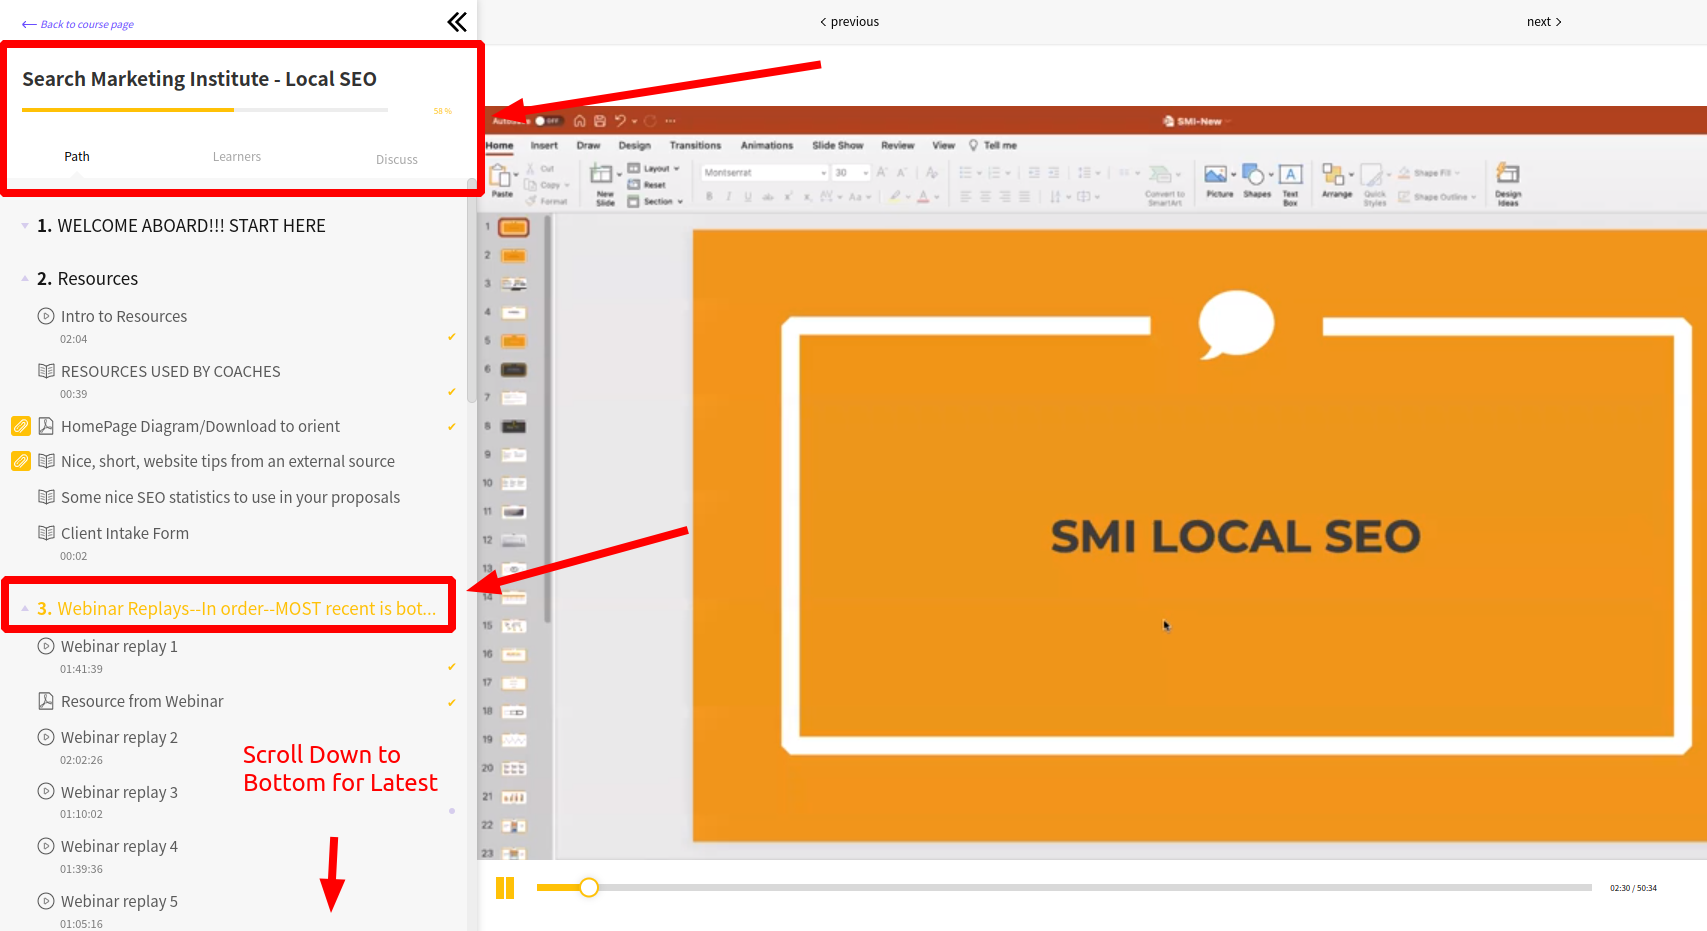This screenshot has height=931, width=1707.
Task: Collapse the sidebar with double-chevron icon
Action: [457, 22]
